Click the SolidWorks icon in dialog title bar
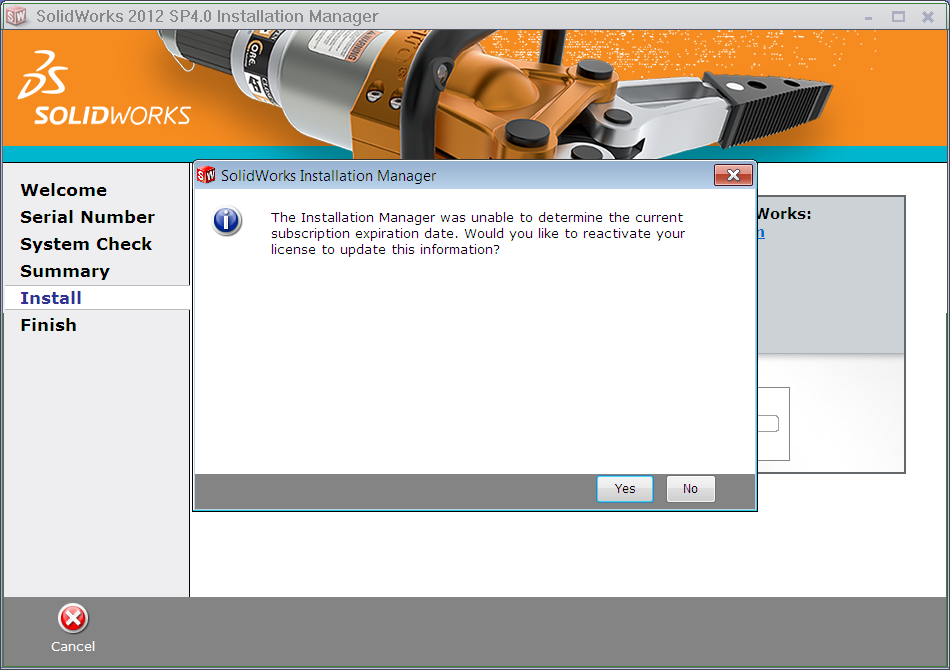This screenshot has width=950, height=670. pyautogui.click(x=206, y=175)
